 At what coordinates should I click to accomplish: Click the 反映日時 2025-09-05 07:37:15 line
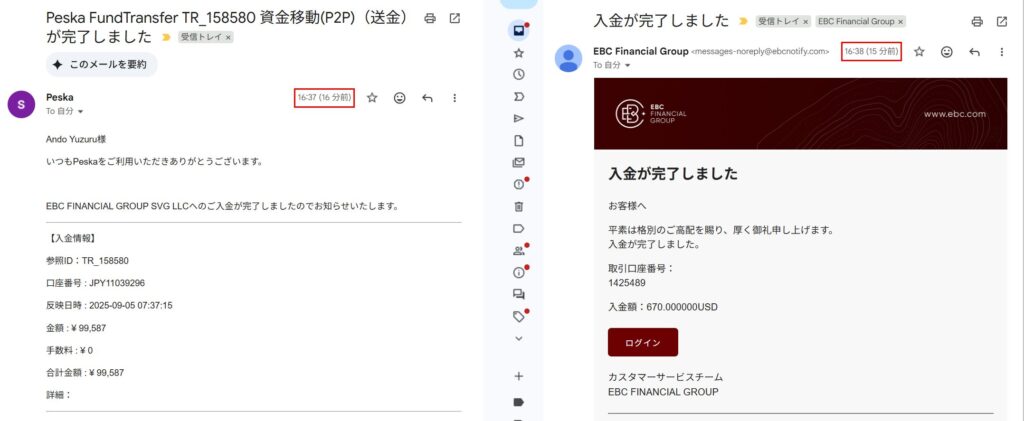point(109,305)
